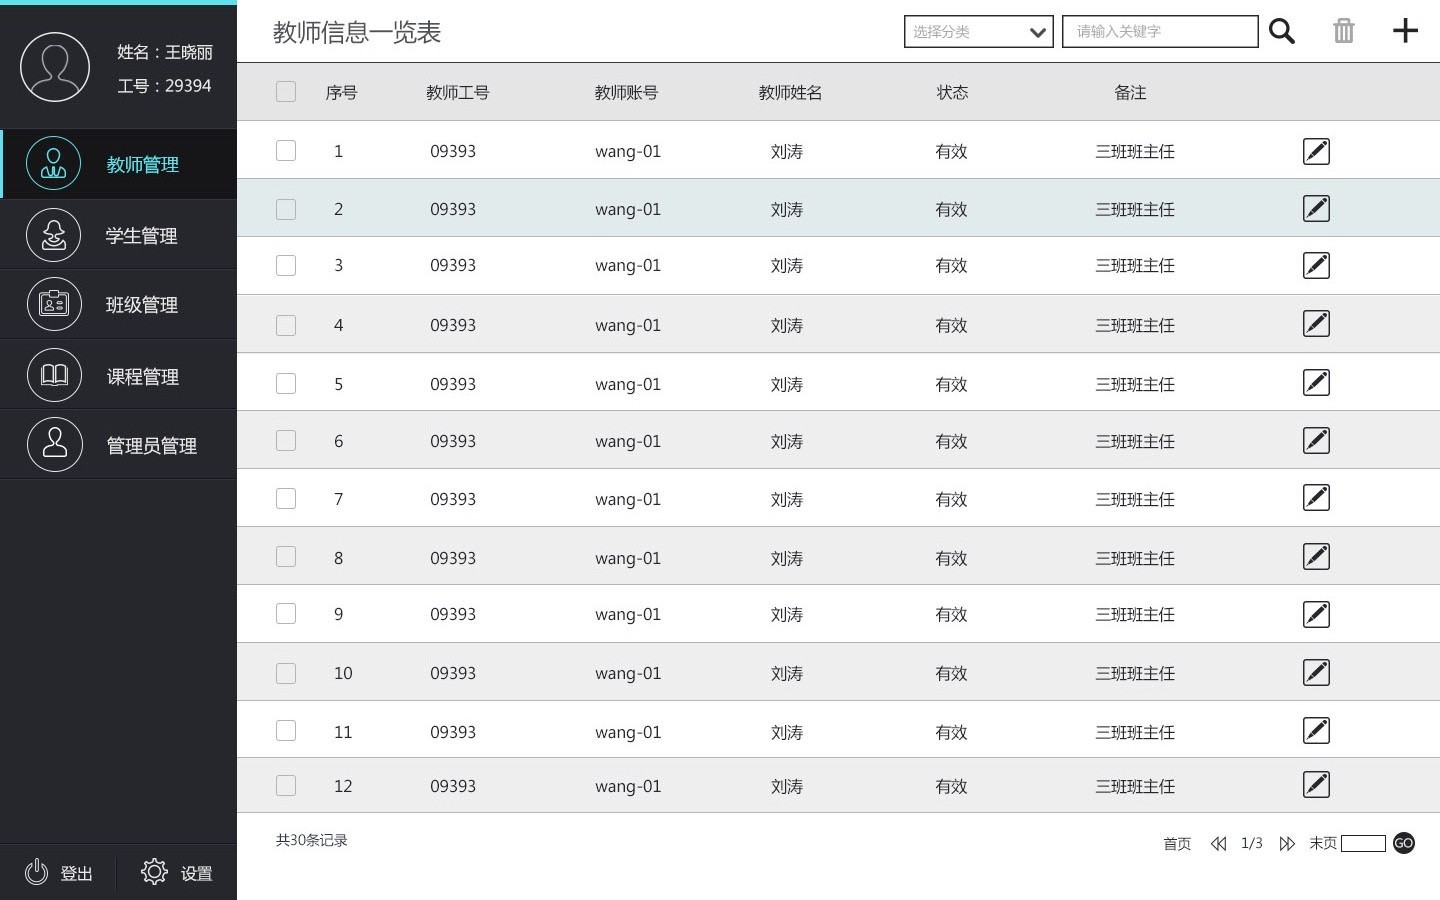1440x900 pixels.
Task: Edit row 7 with pencil icon
Action: point(1316,498)
